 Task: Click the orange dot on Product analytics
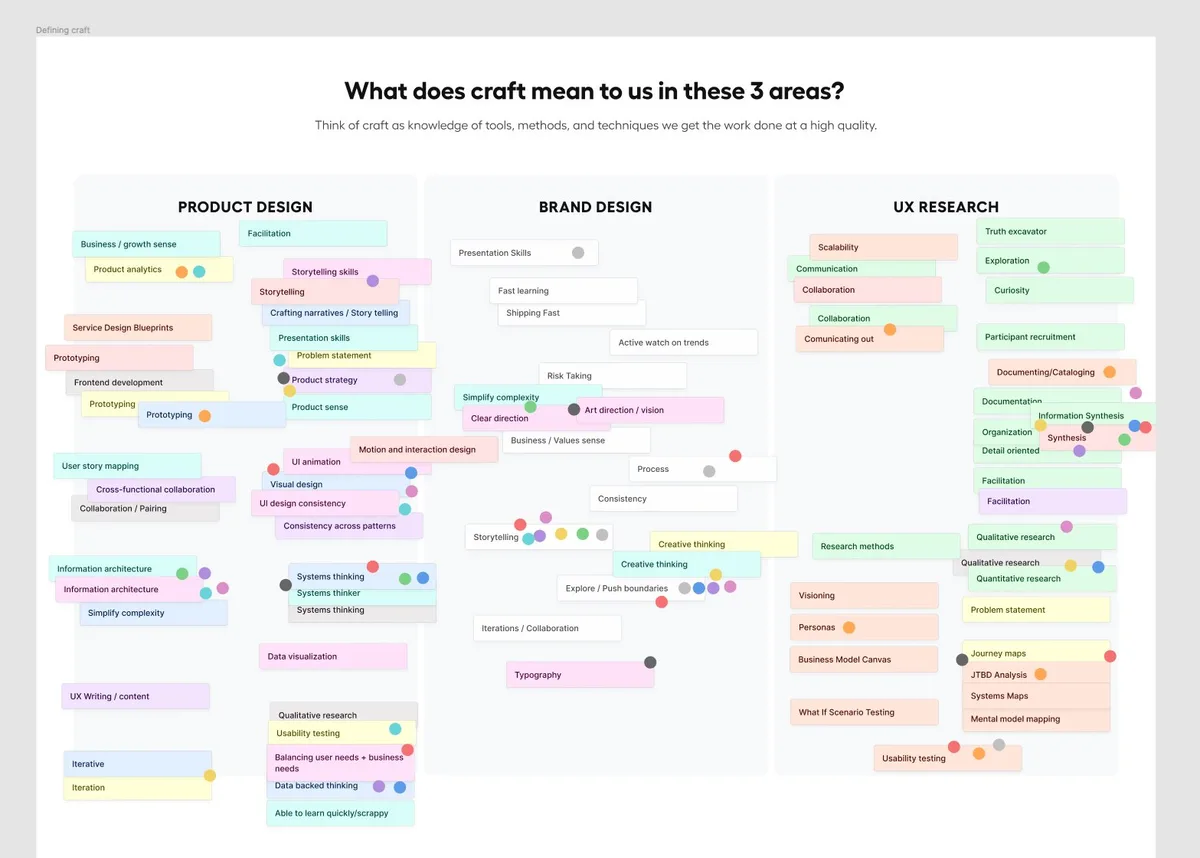(x=182, y=272)
